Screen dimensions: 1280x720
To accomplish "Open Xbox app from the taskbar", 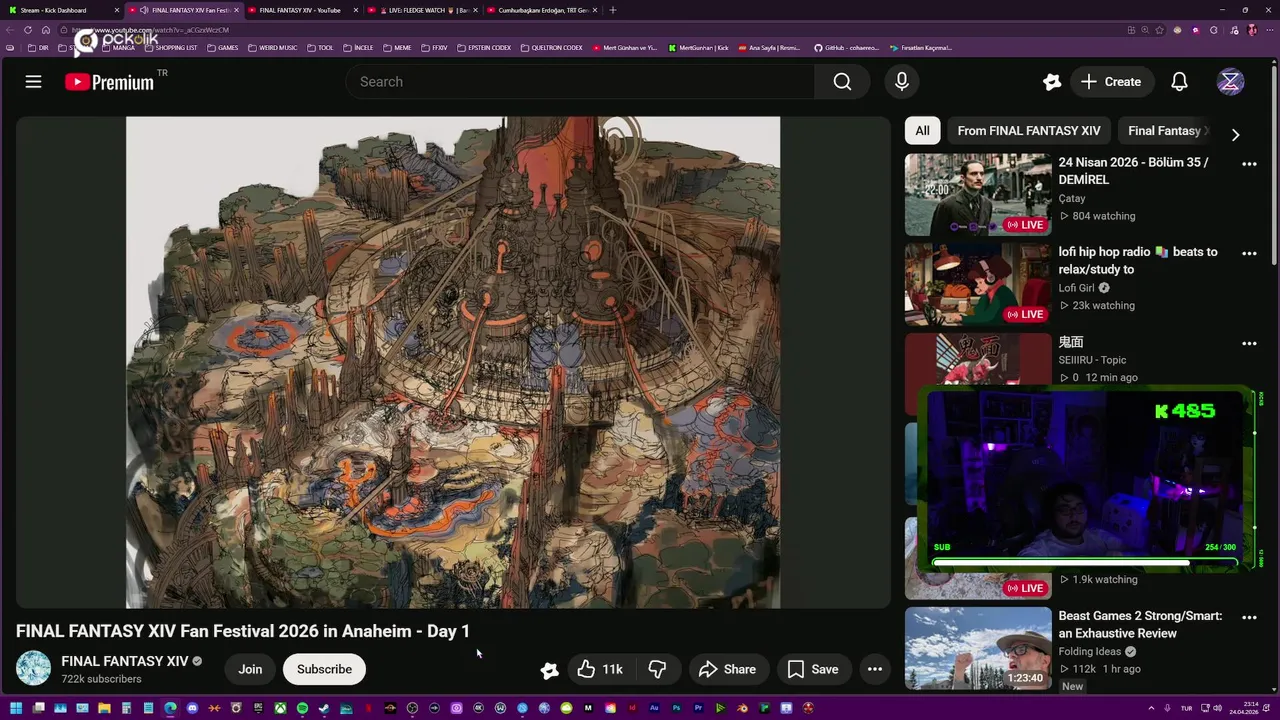I will click(280, 708).
